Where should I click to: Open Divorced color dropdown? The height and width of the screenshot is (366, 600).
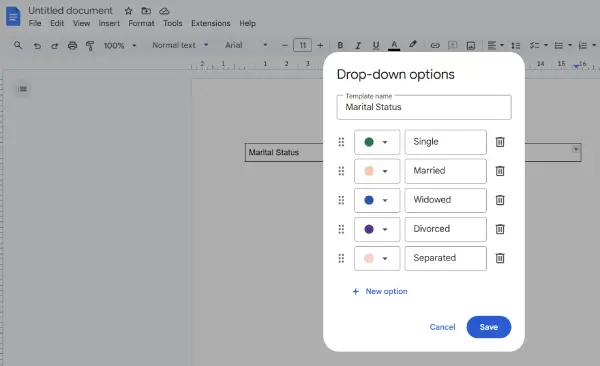click(x=377, y=229)
